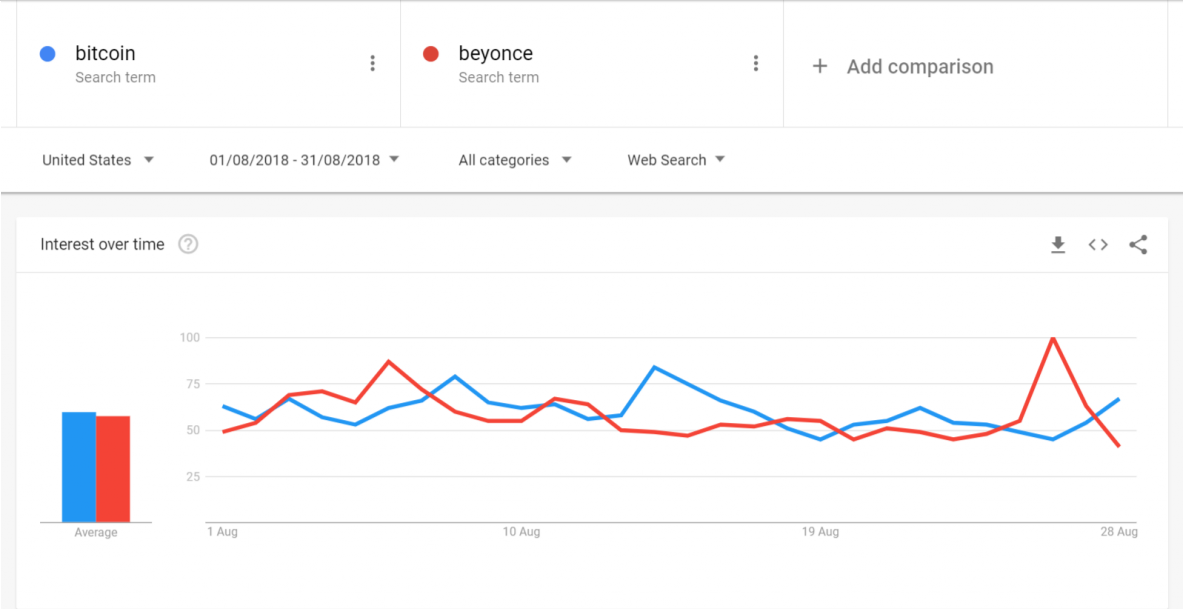Click the red beyonce average bar
Screen dimensions: 1183x609
(113, 469)
